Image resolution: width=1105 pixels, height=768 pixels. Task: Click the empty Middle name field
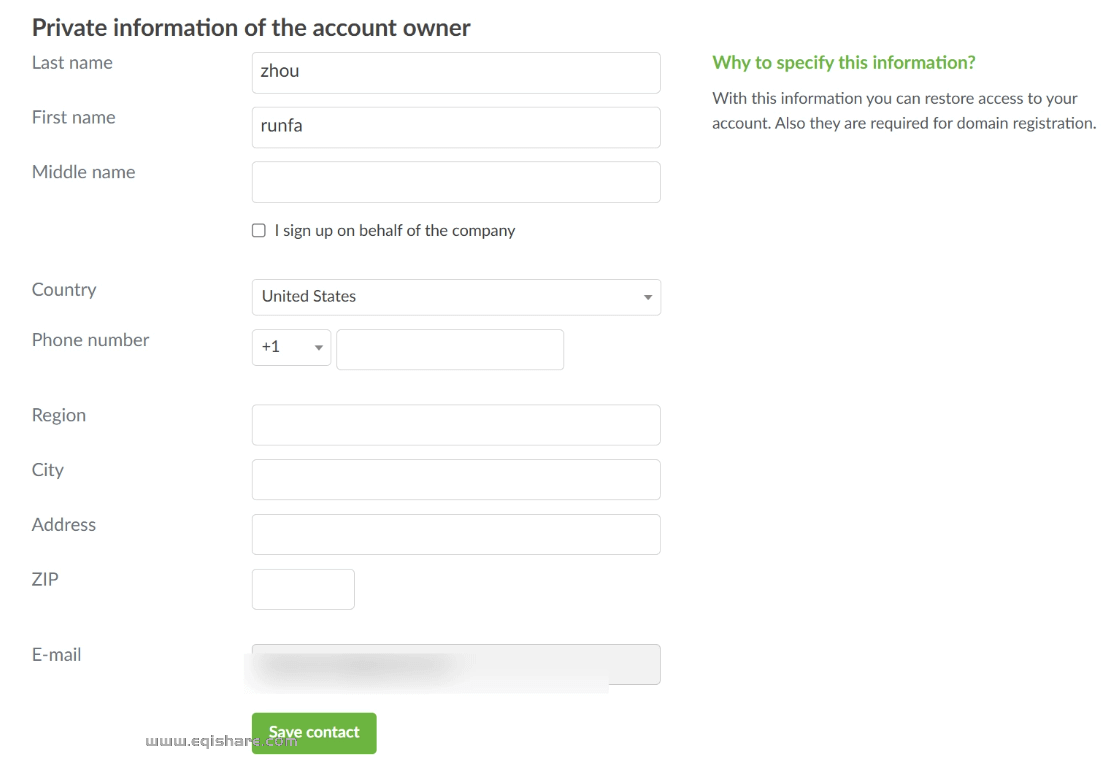tap(455, 182)
